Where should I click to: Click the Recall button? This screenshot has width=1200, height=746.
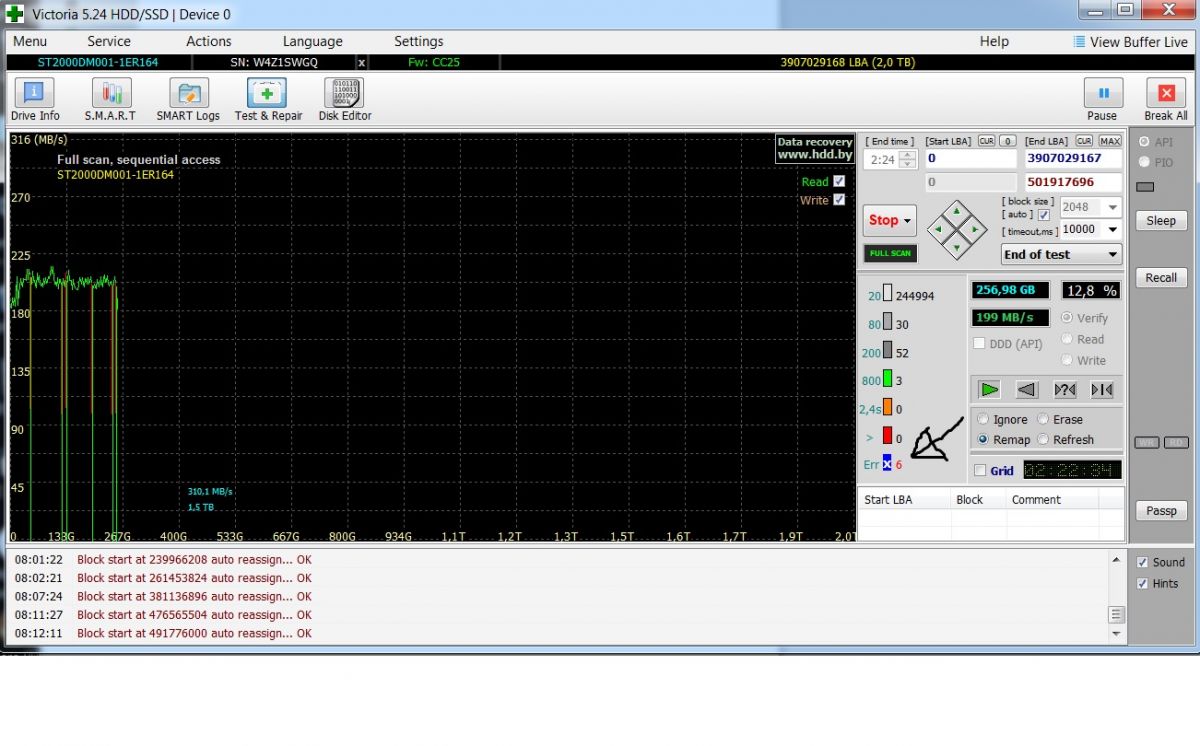pyautogui.click(x=1161, y=277)
